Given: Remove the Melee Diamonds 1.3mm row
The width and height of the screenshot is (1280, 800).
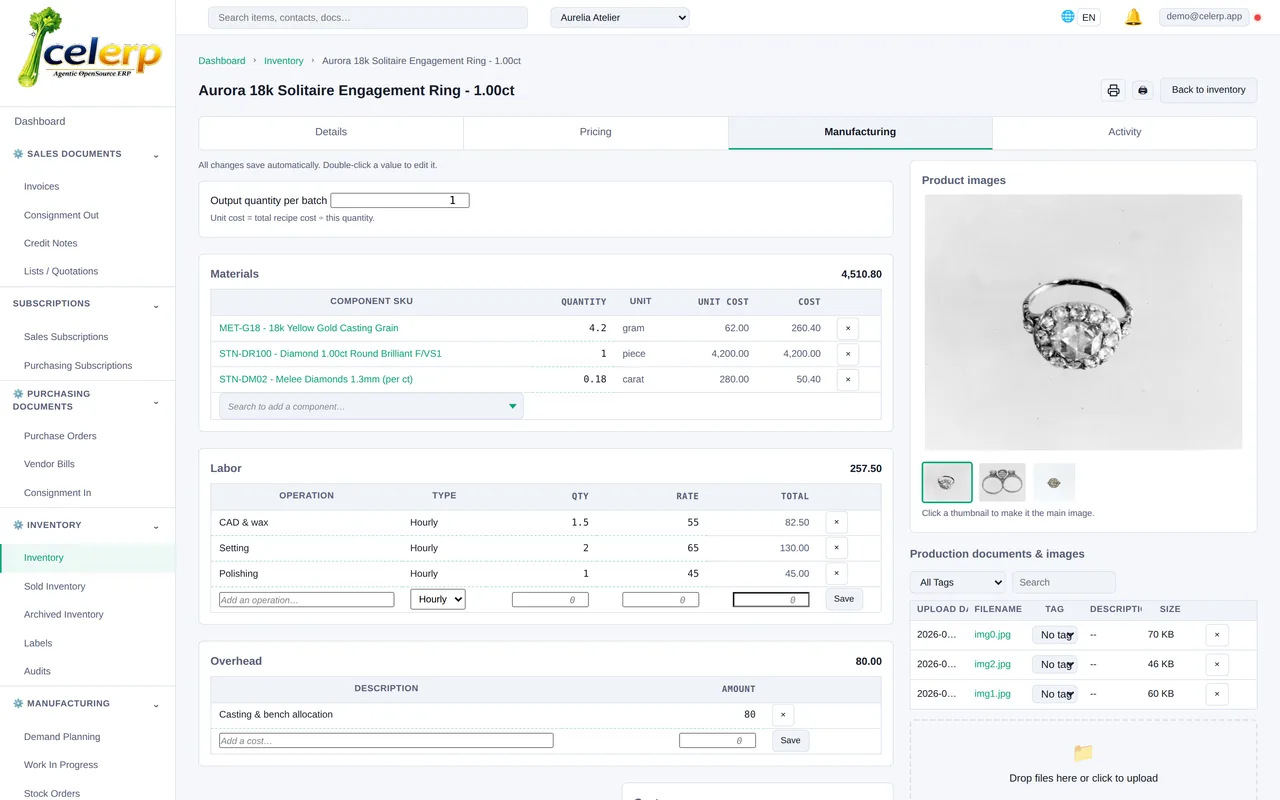Looking at the screenshot, I should [x=848, y=380].
